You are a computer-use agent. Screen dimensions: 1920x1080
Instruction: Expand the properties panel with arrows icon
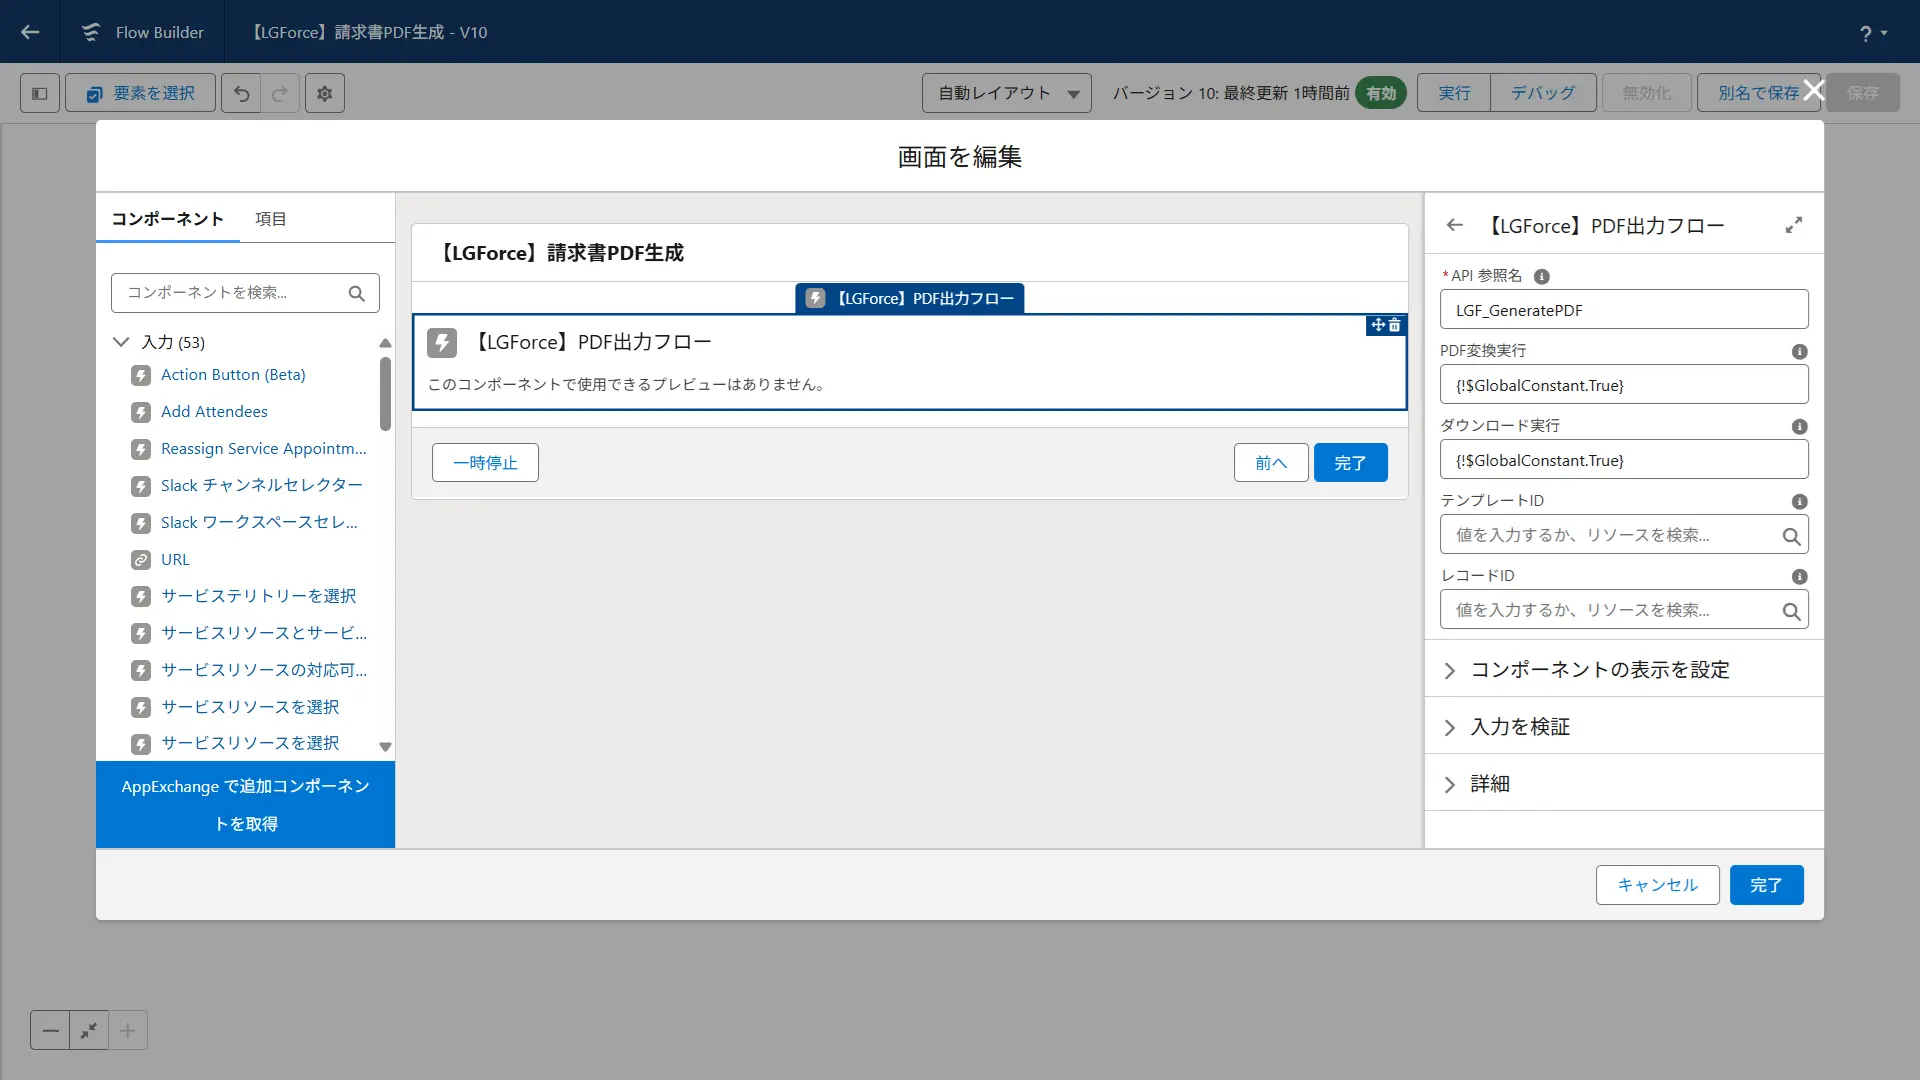tap(1794, 226)
